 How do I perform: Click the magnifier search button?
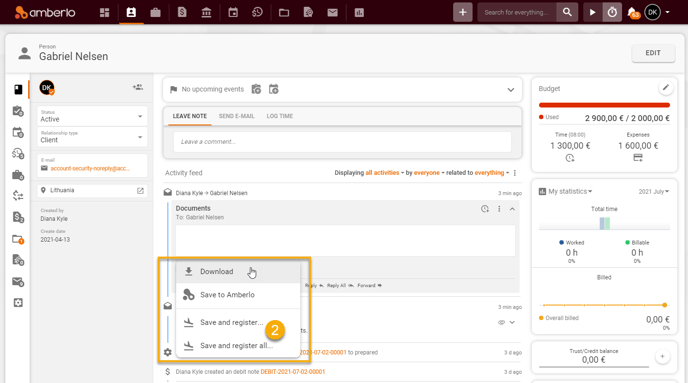tap(567, 12)
